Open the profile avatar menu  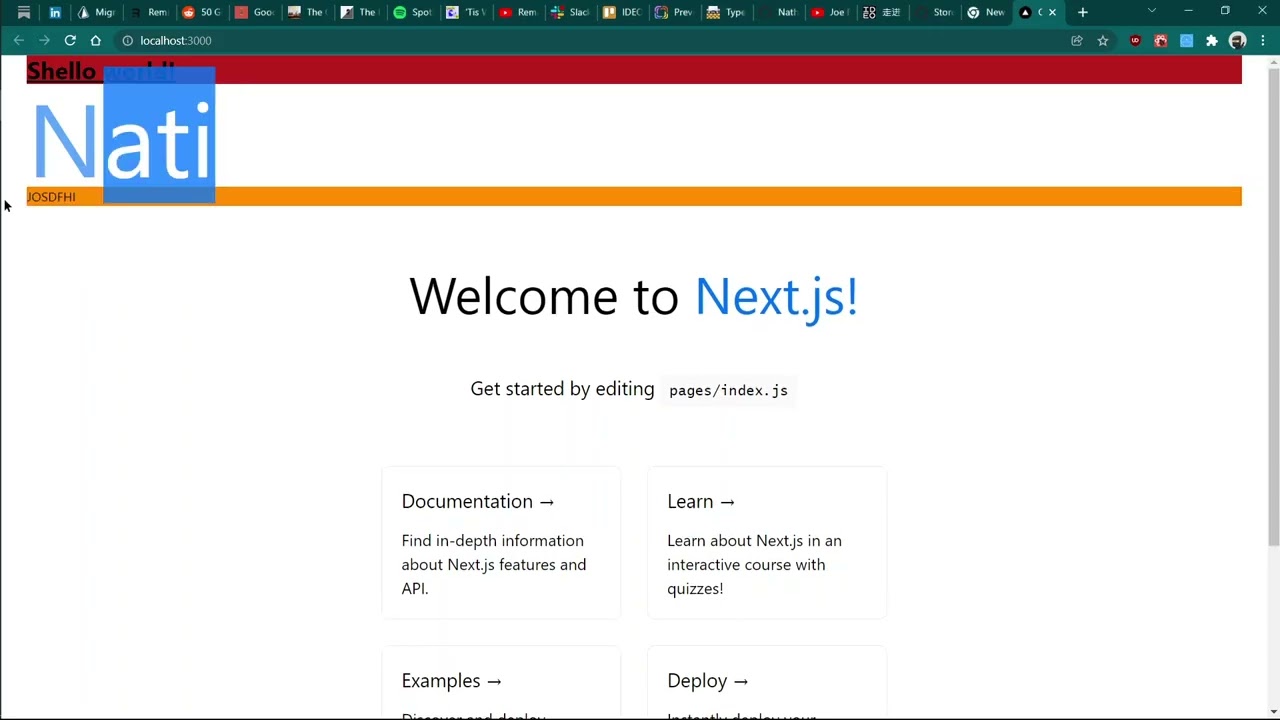click(1238, 41)
